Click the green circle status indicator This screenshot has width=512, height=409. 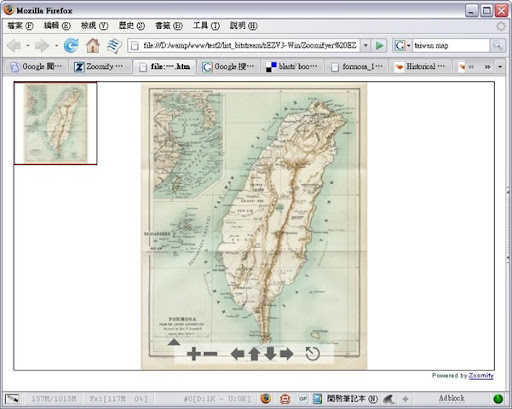tap(498, 399)
